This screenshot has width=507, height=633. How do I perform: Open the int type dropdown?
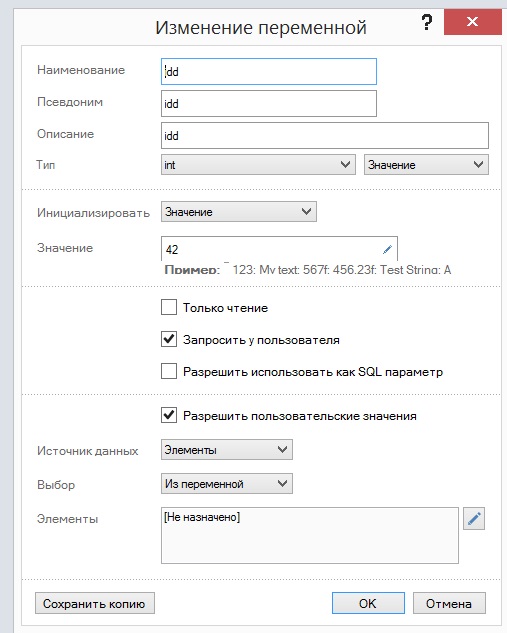tap(258, 165)
